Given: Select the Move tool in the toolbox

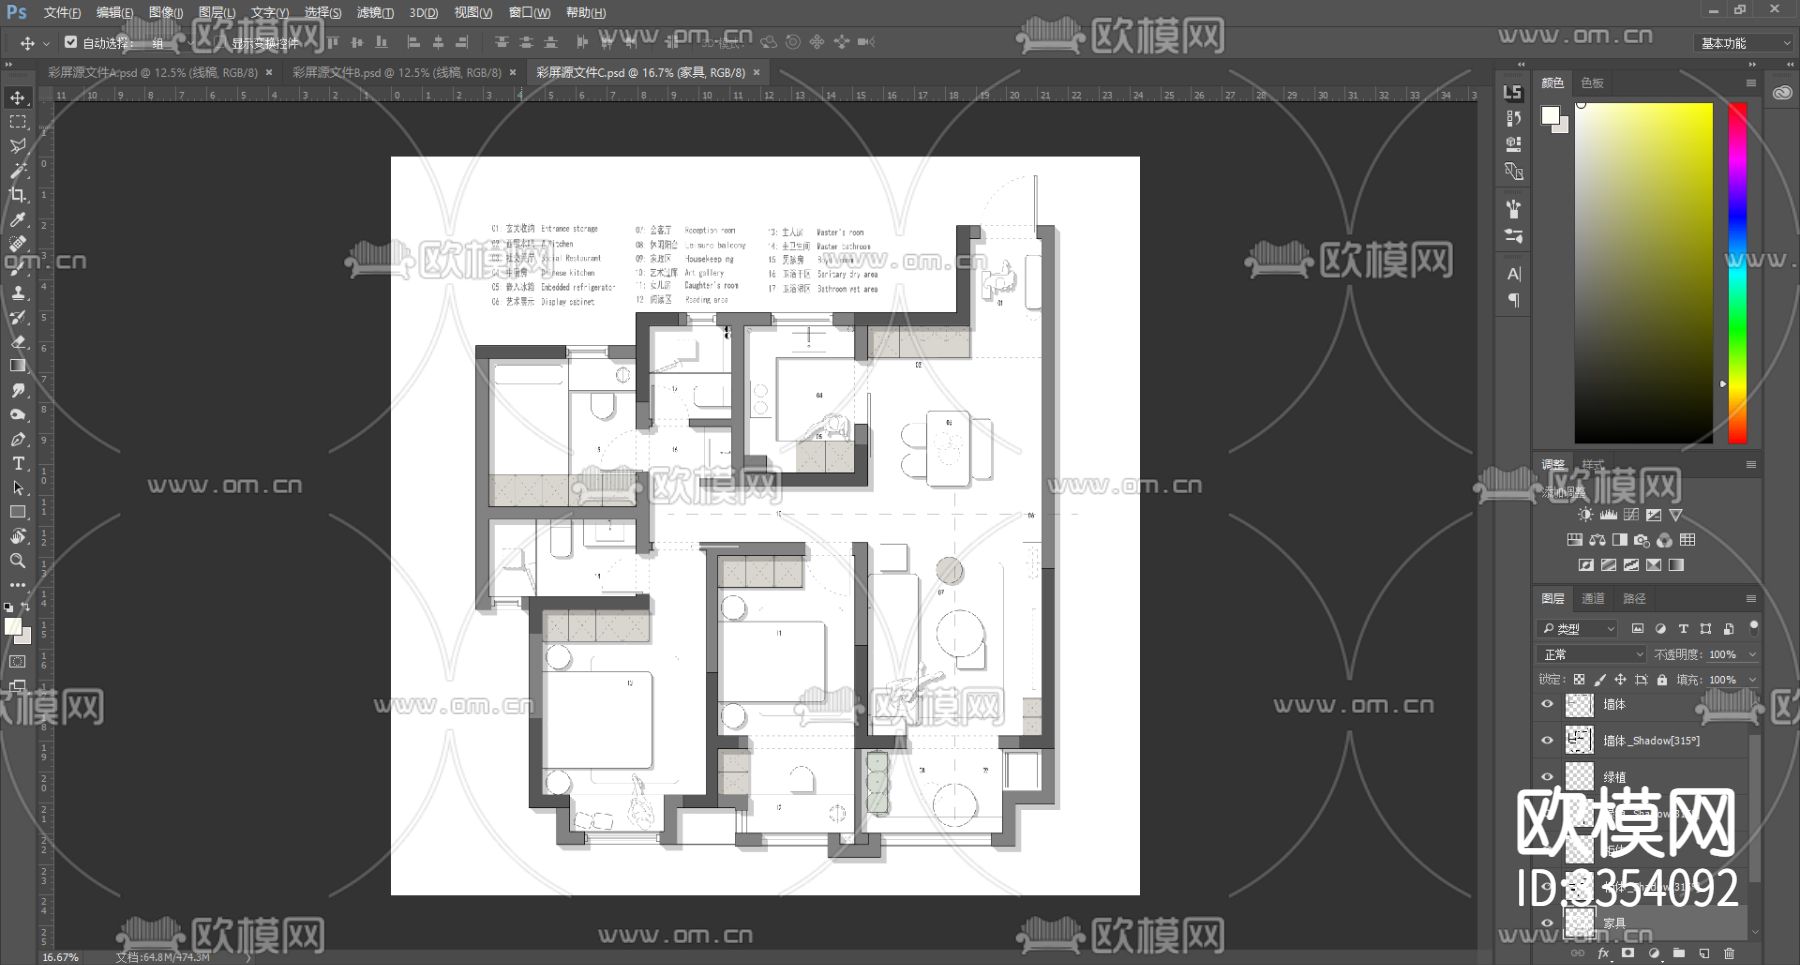Looking at the screenshot, I should 18,98.
